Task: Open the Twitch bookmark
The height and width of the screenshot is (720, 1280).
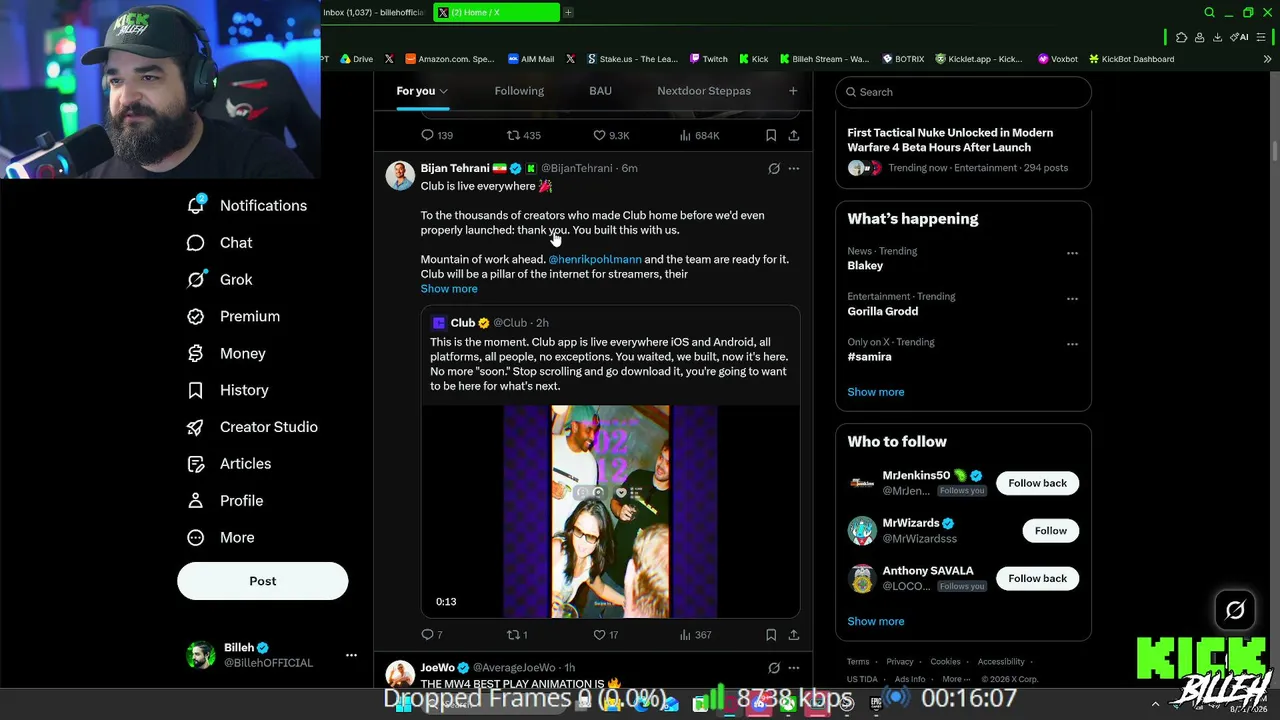Action: [708, 59]
